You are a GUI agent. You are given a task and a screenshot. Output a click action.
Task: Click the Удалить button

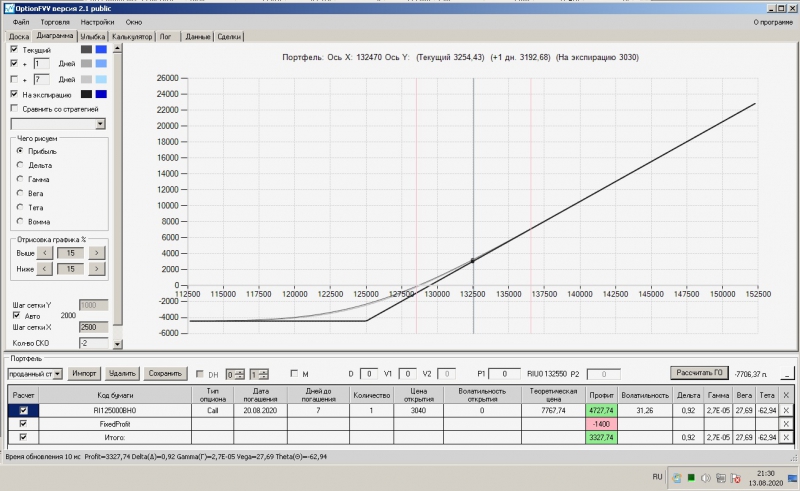(x=122, y=373)
